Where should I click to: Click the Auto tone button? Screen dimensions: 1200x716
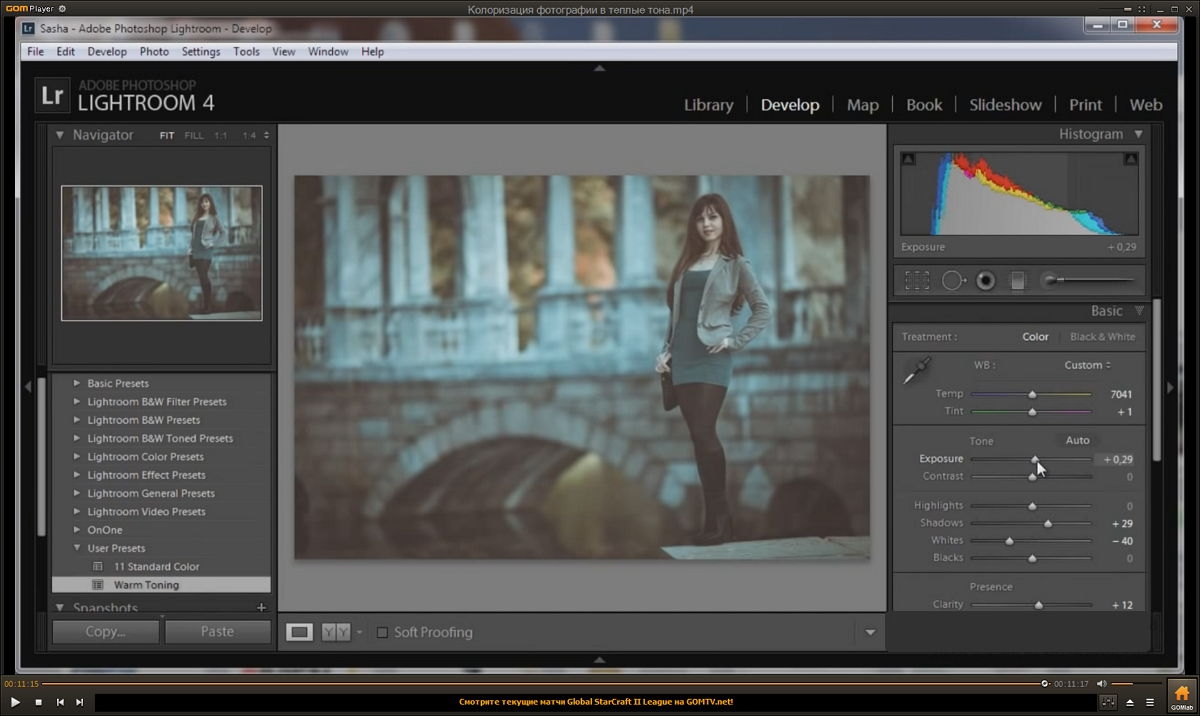tap(1077, 440)
